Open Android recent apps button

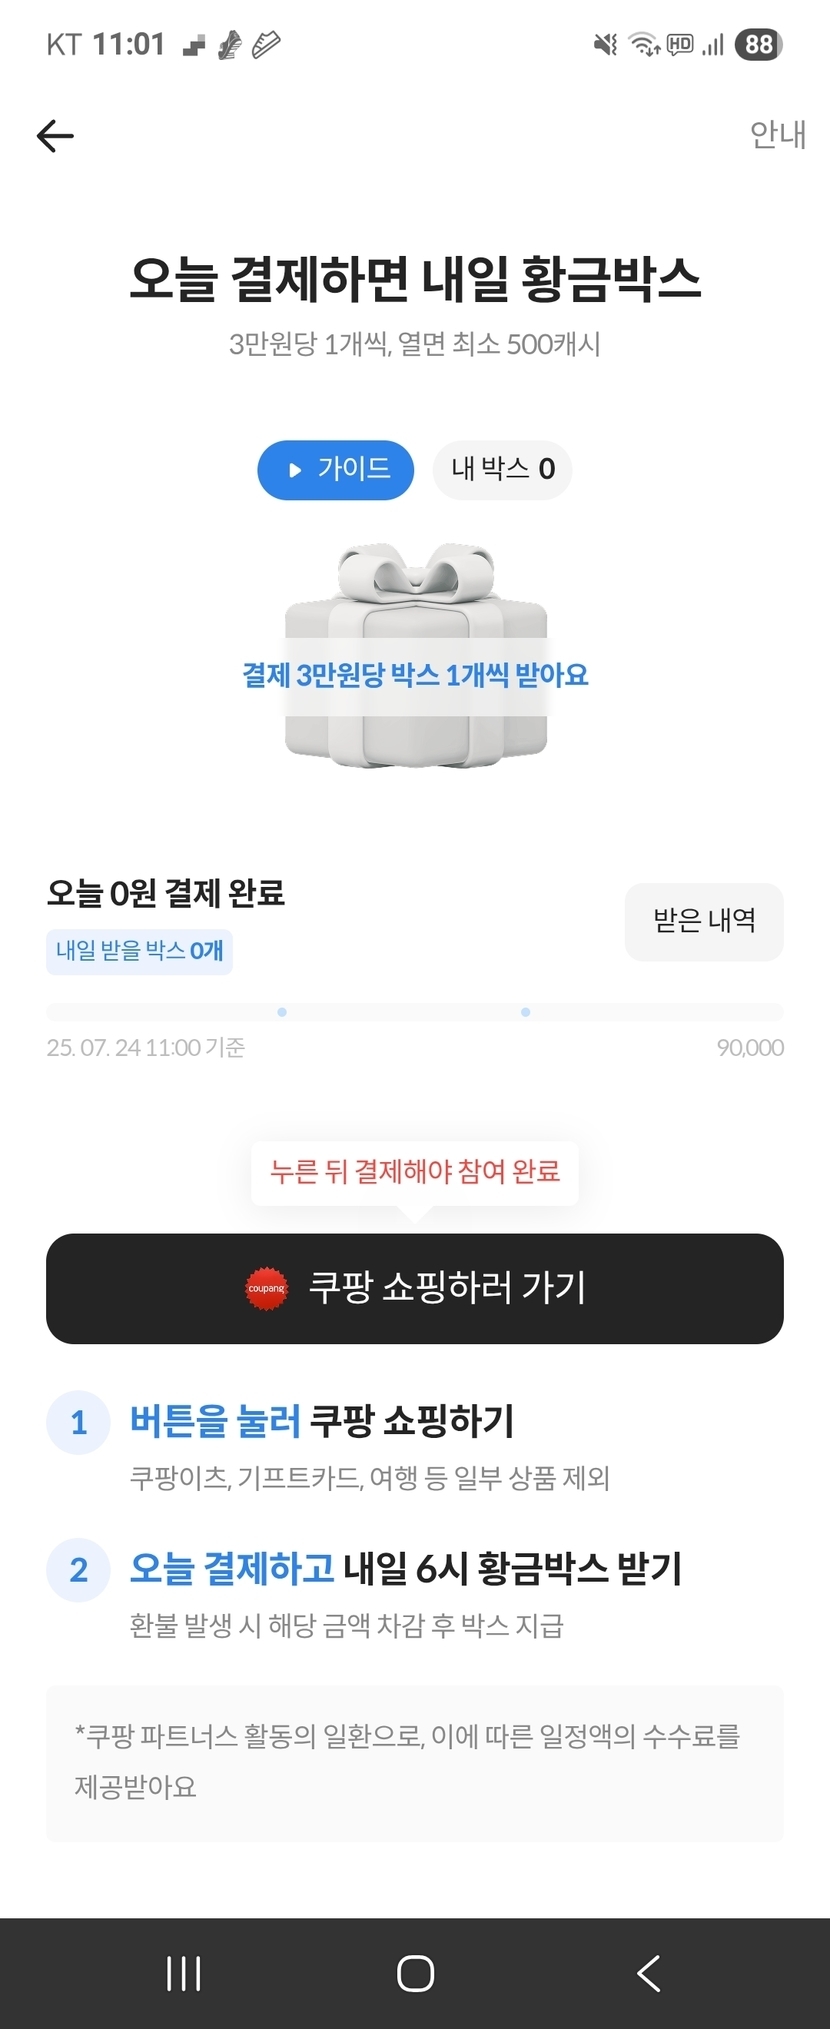point(184,1973)
